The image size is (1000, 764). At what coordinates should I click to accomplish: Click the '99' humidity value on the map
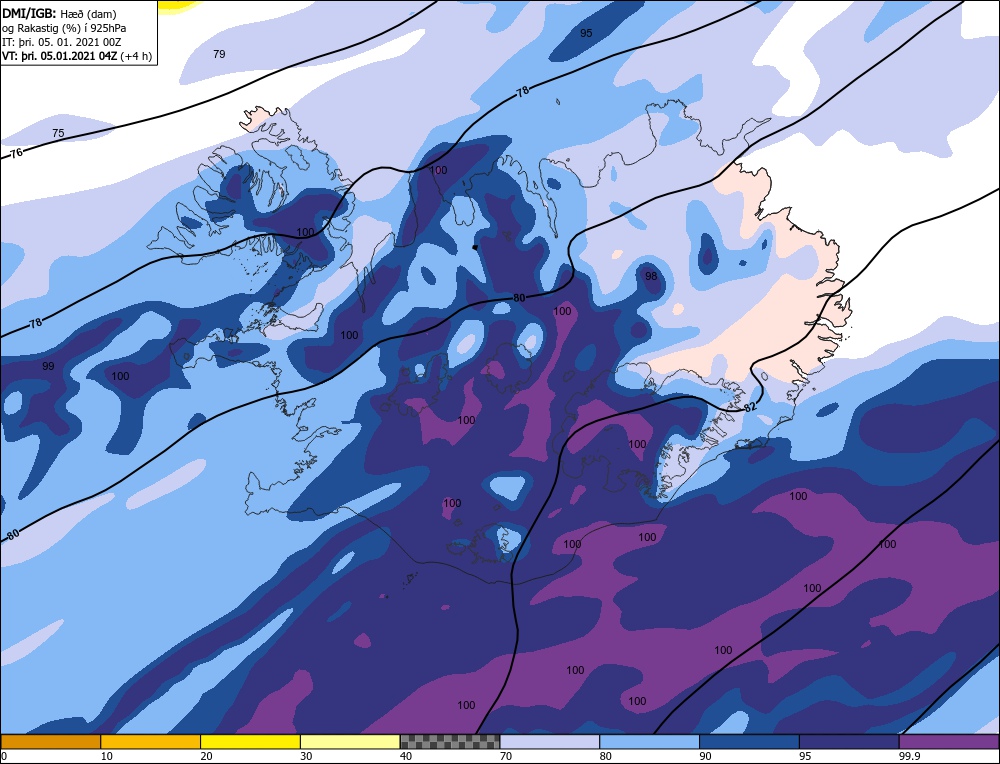coord(48,366)
